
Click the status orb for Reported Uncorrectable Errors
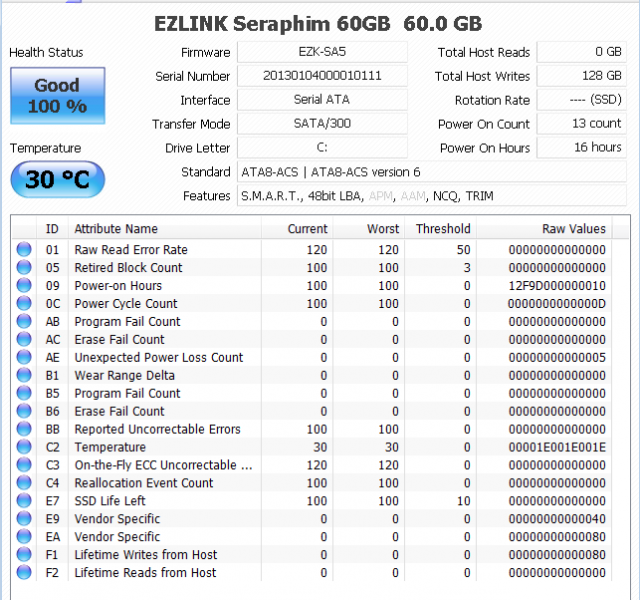point(24,429)
